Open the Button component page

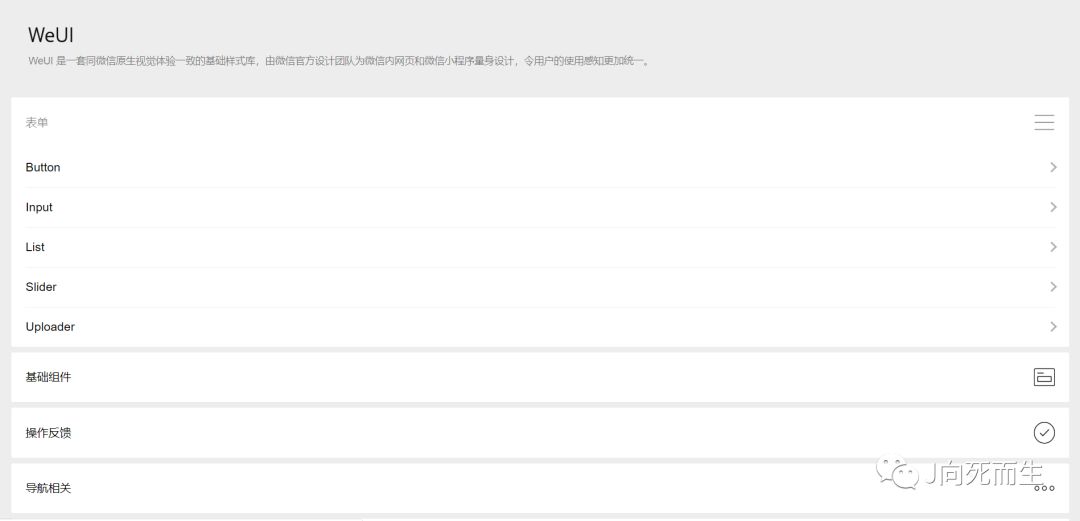pyautogui.click(x=540, y=167)
